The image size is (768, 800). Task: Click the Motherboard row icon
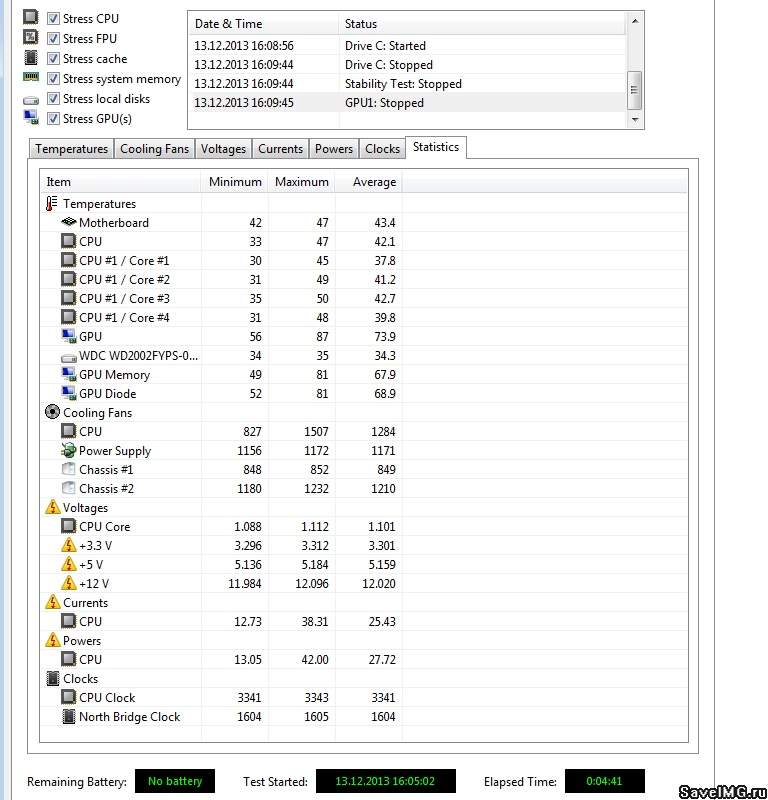click(x=68, y=222)
